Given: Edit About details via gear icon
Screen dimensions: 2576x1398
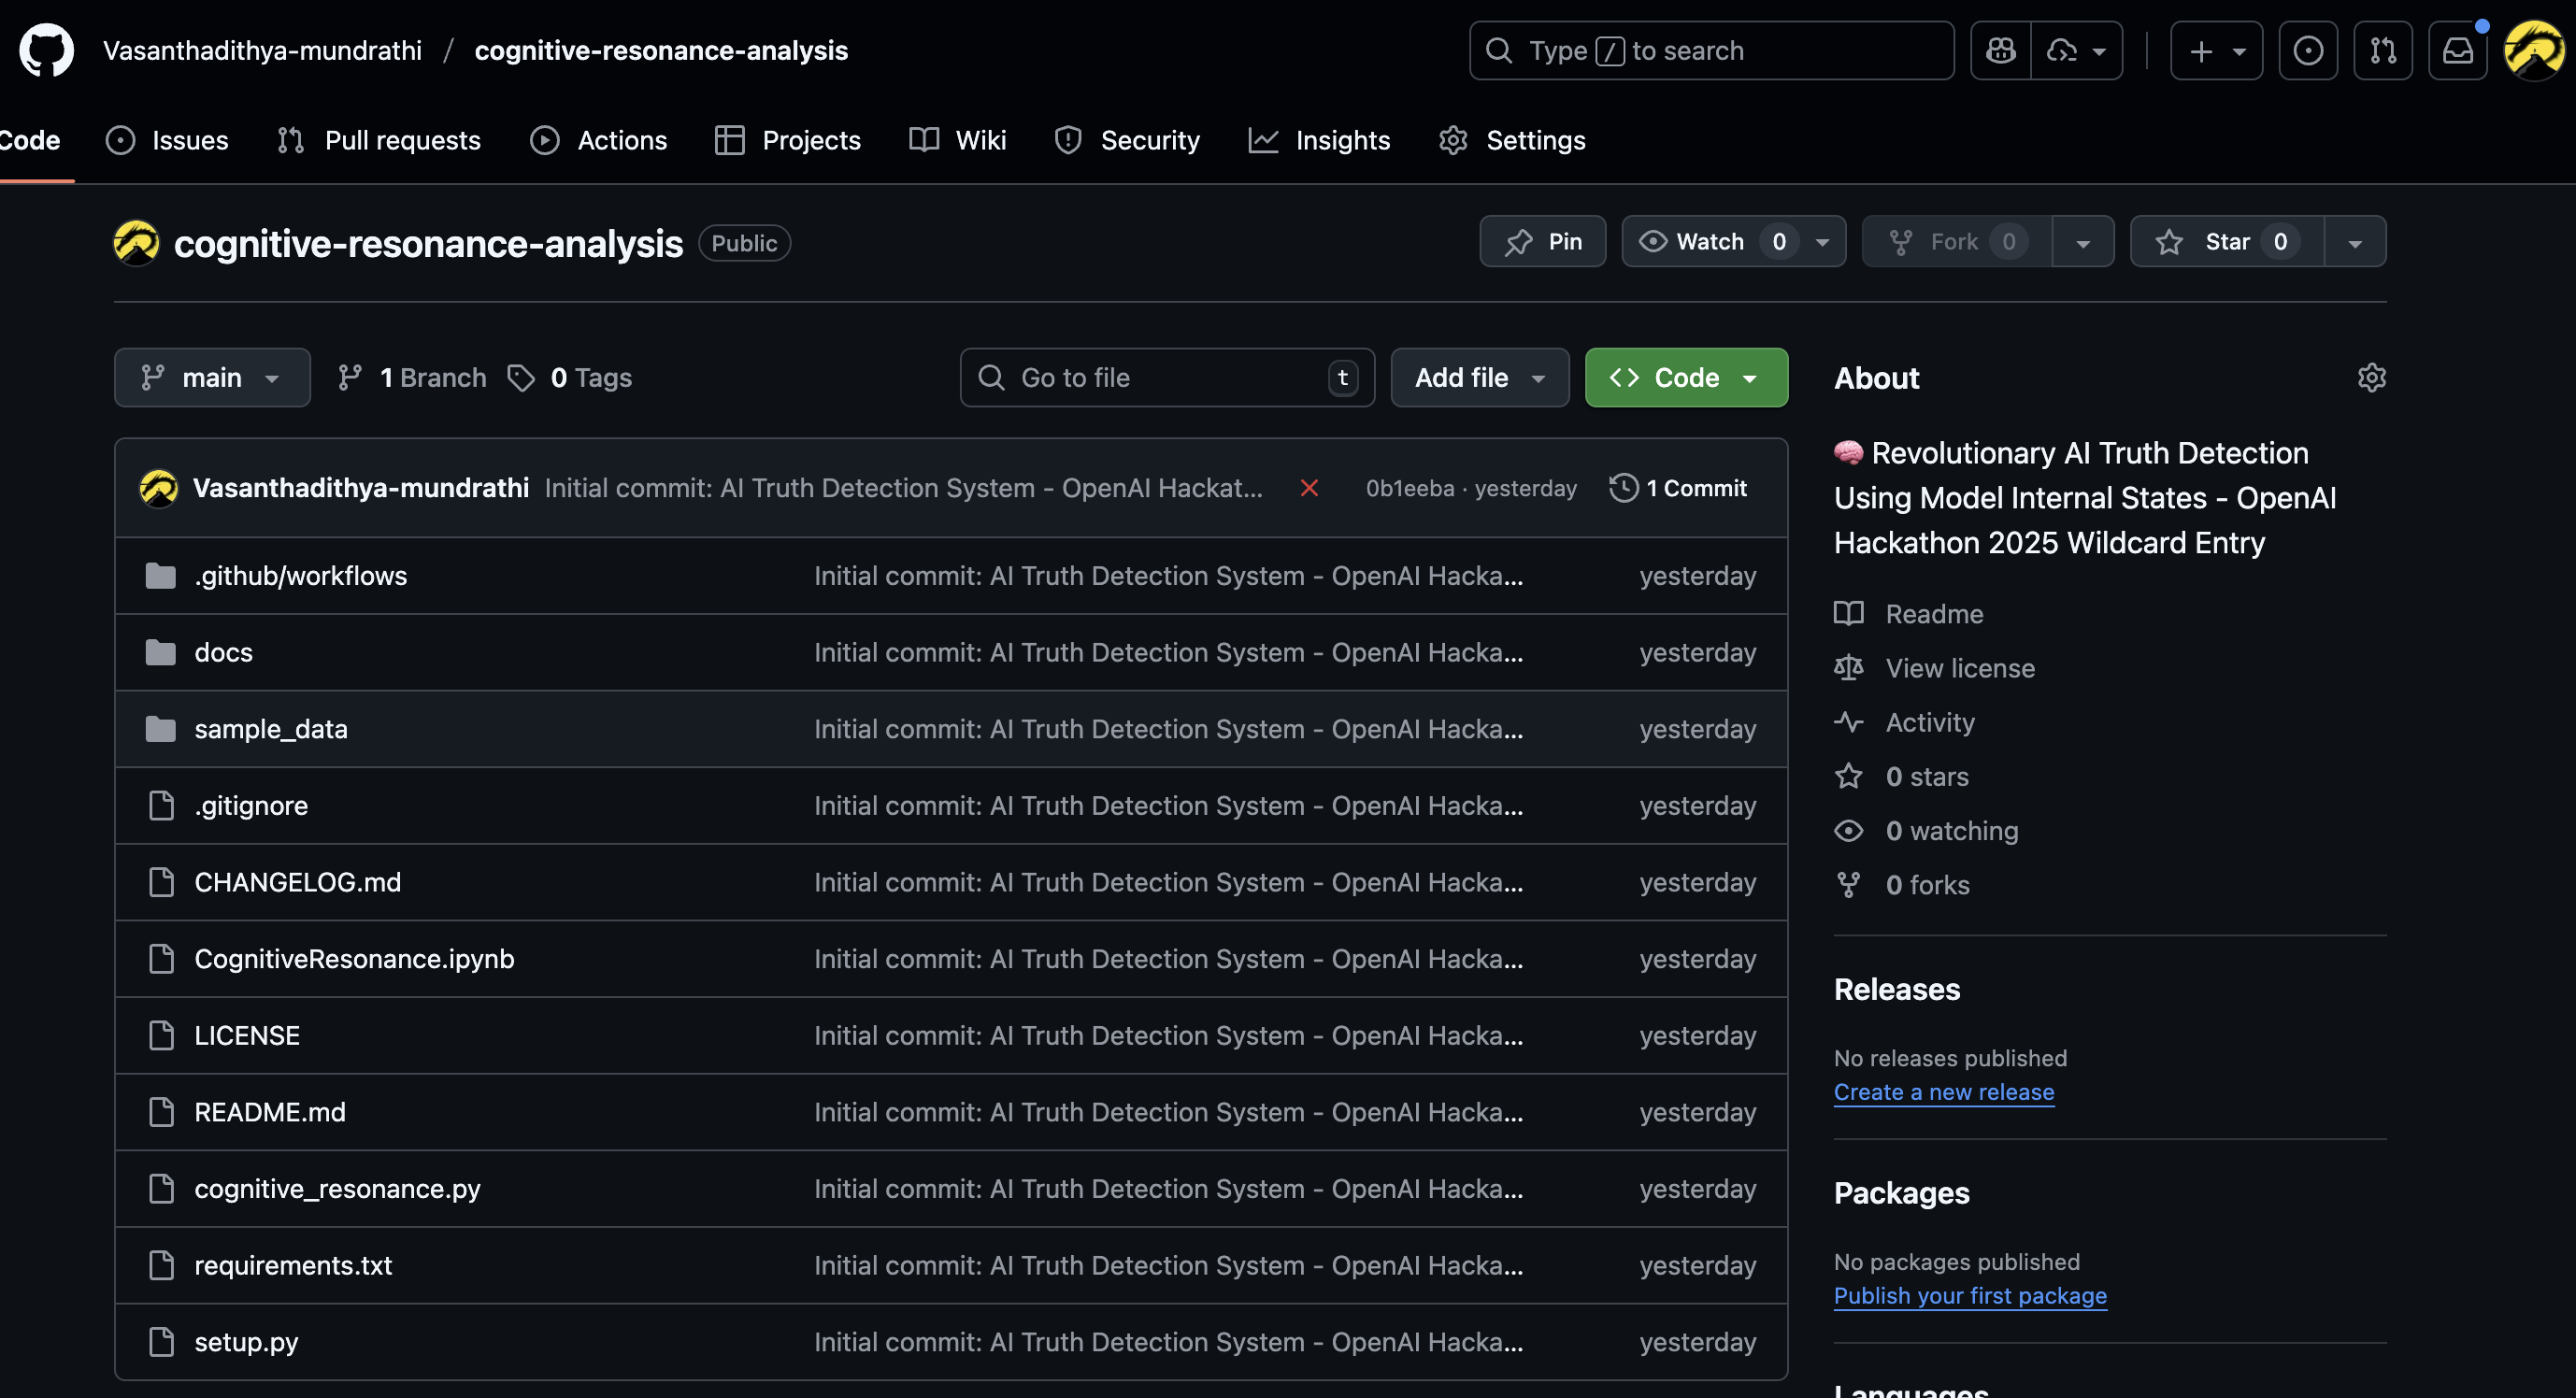Looking at the screenshot, I should point(2371,378).
